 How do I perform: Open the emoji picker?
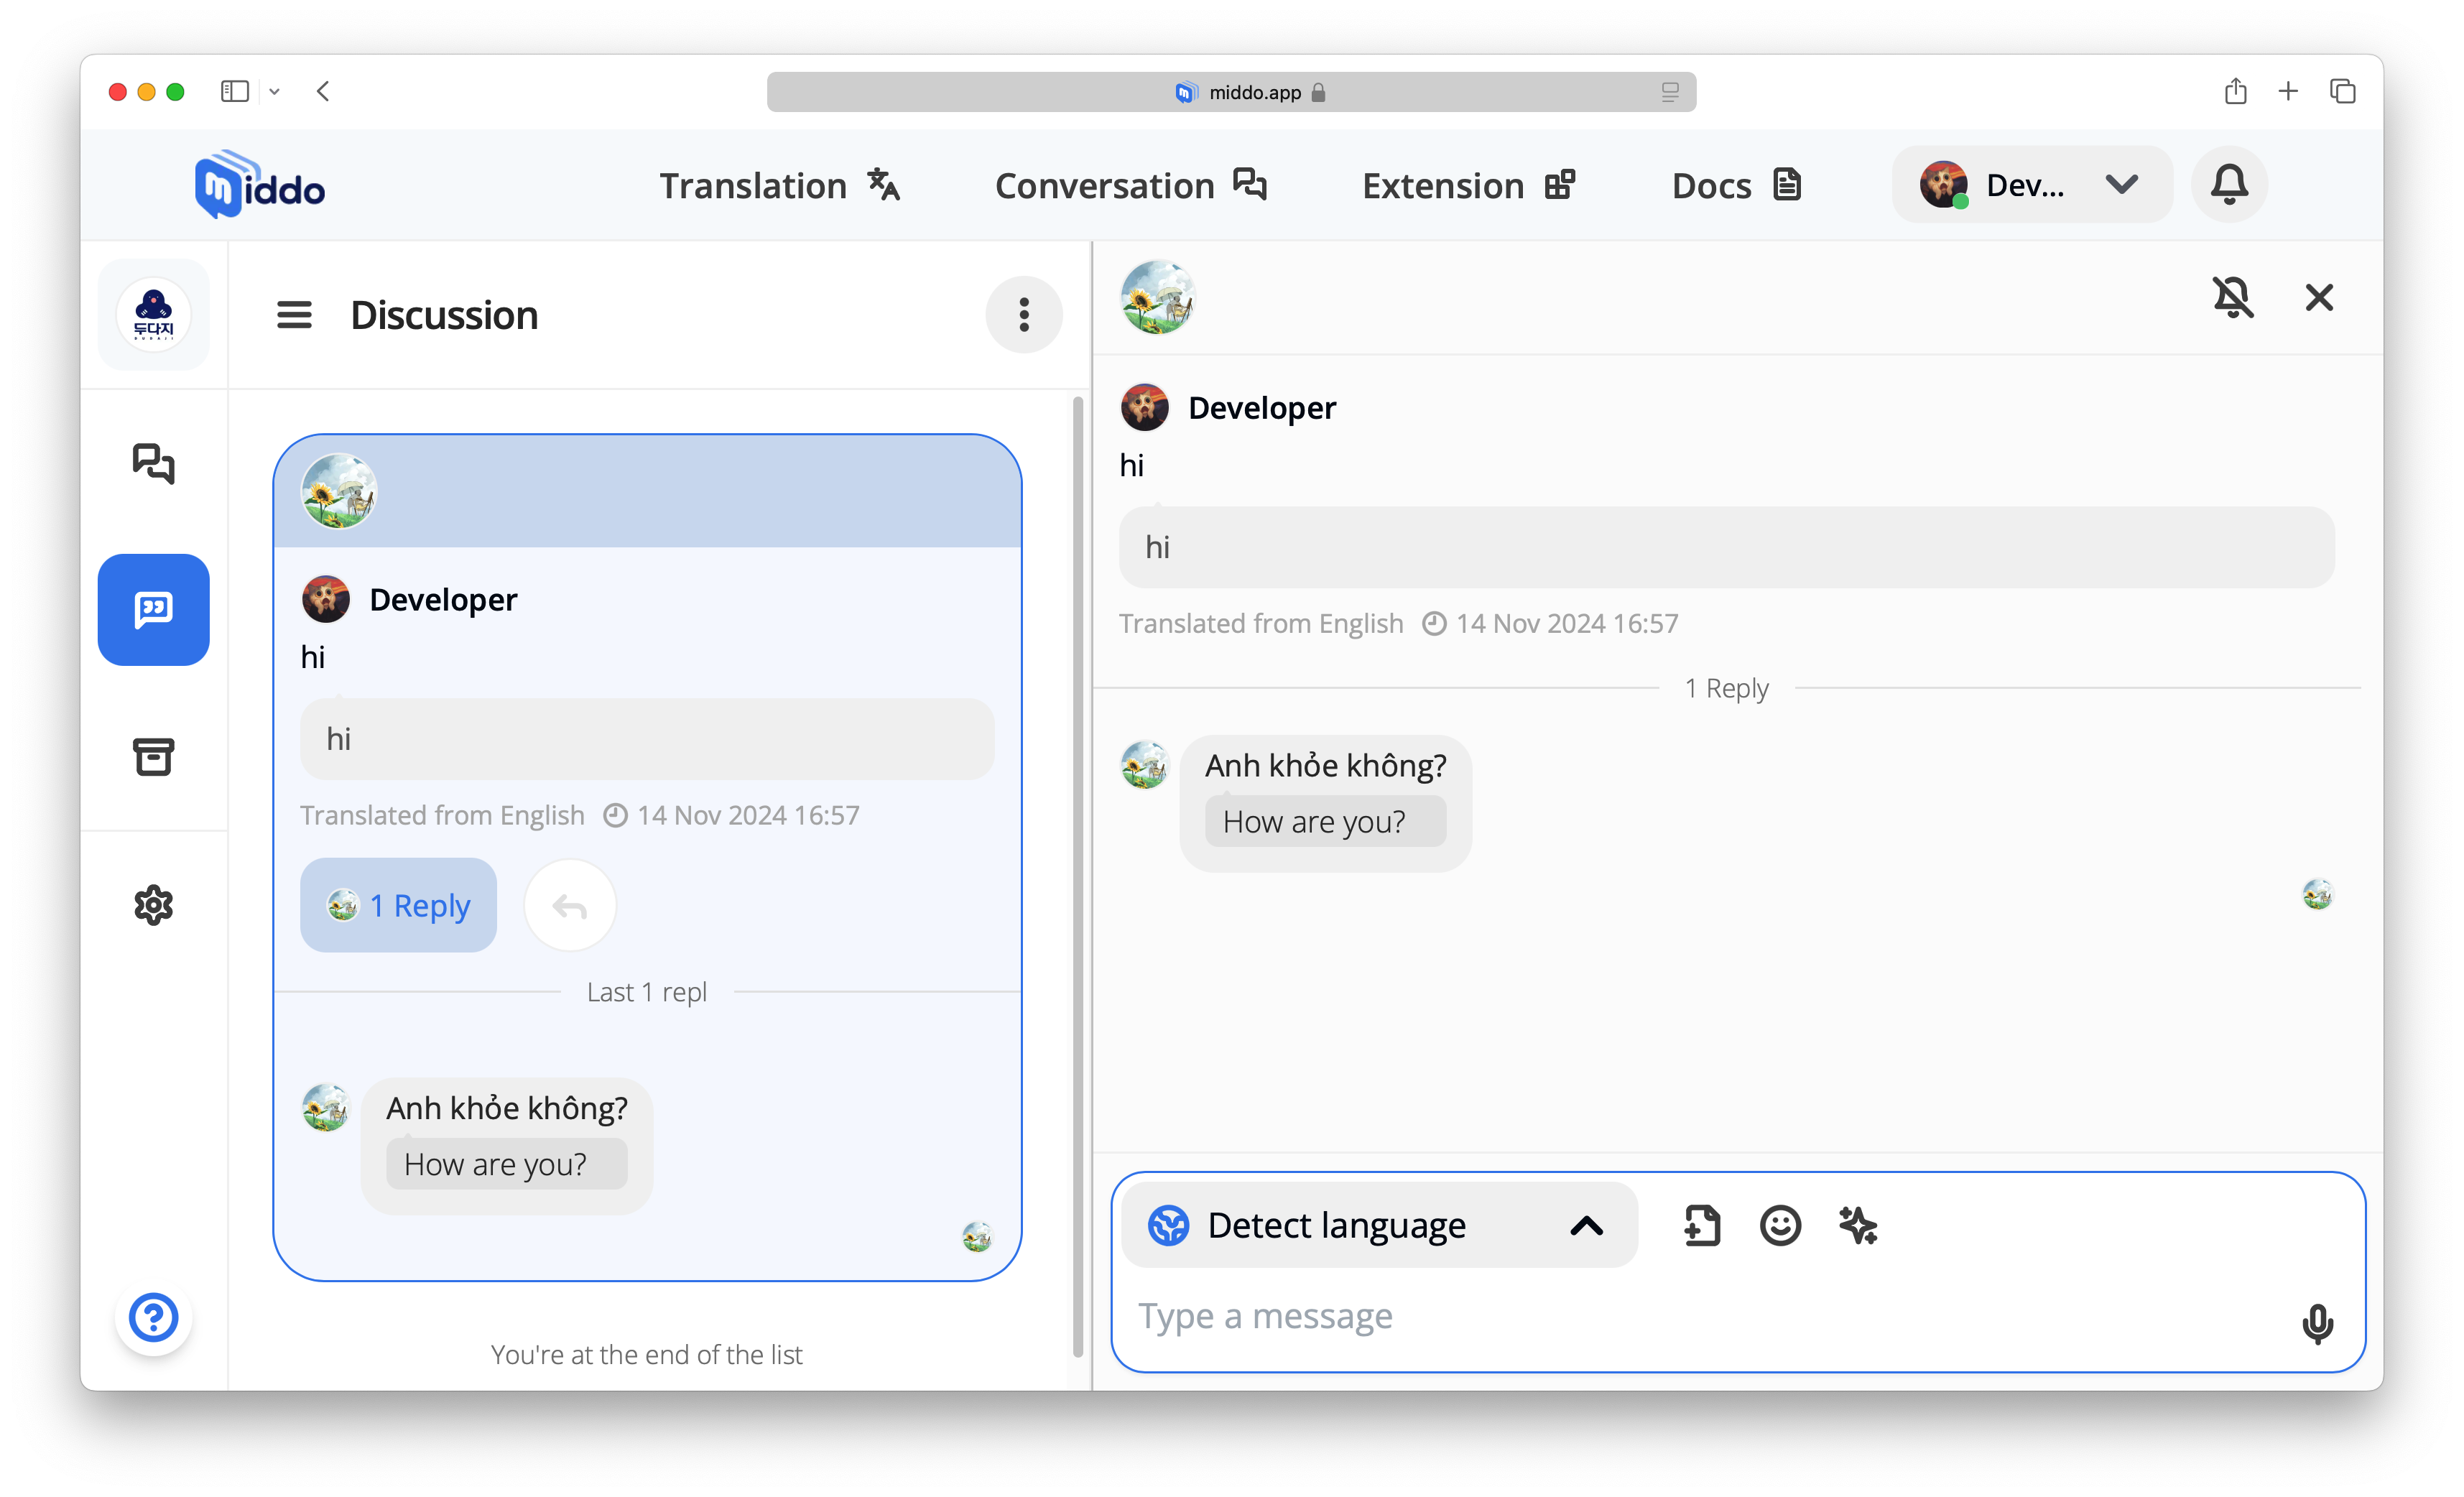pos(1780,1225)
